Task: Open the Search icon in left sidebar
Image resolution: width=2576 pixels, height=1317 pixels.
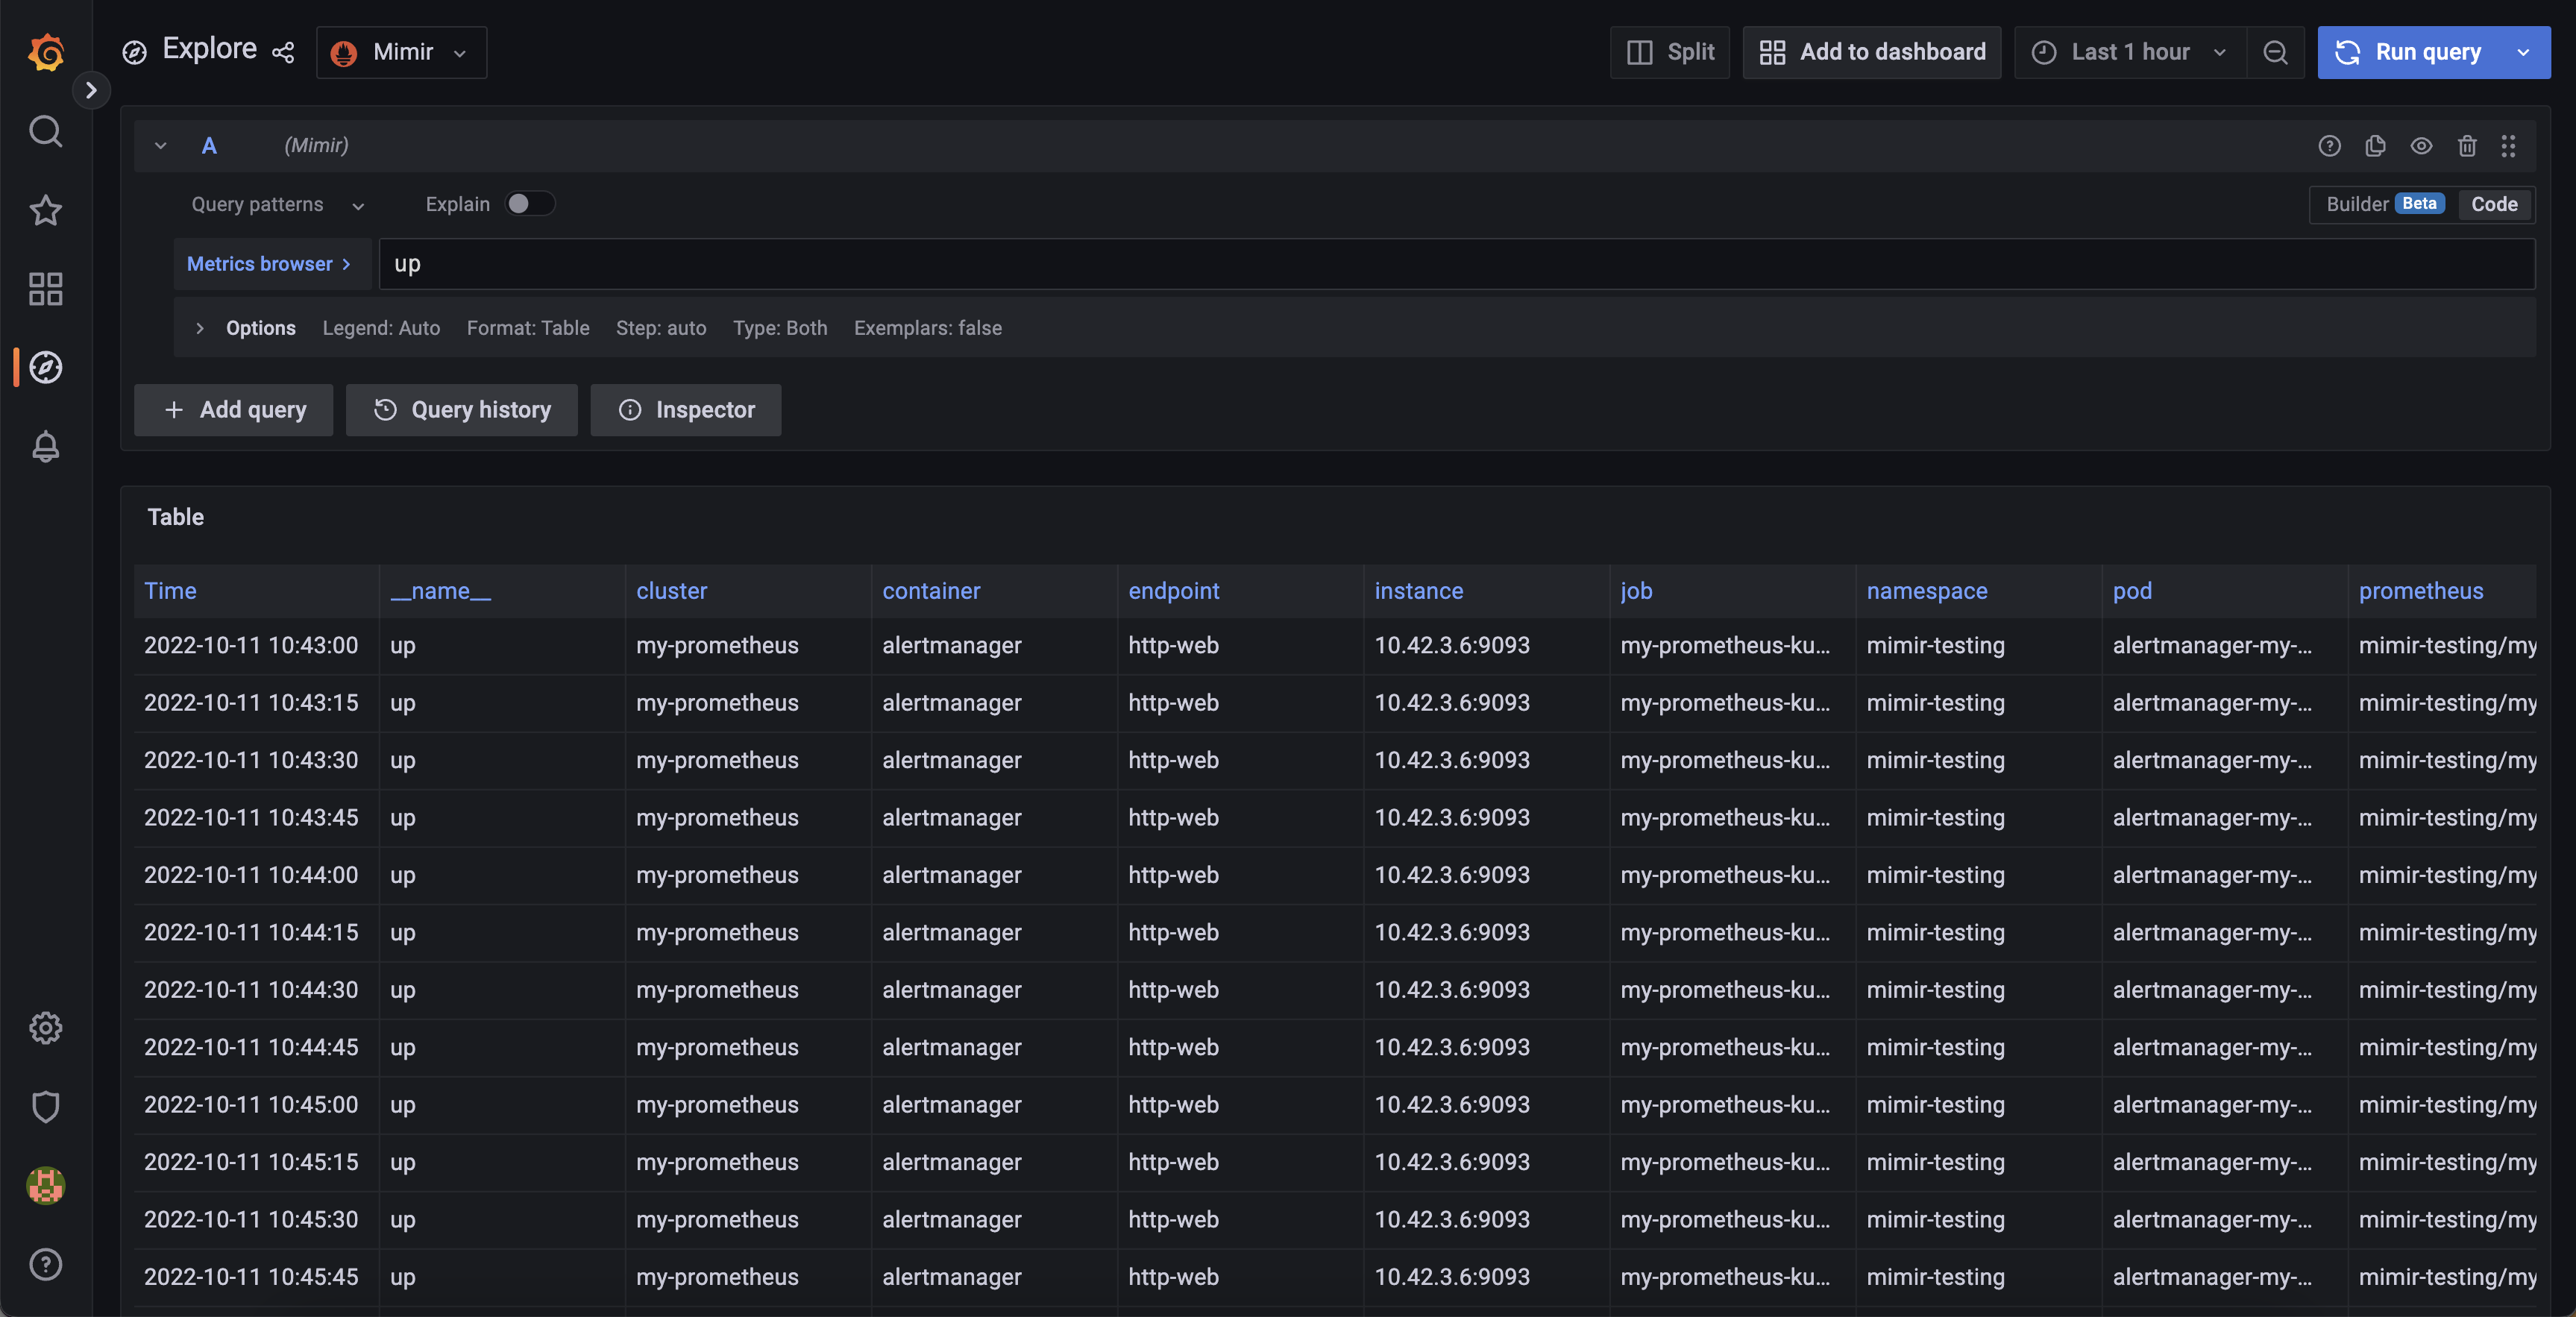Action: pyautogui.click(x=45, y=131)
